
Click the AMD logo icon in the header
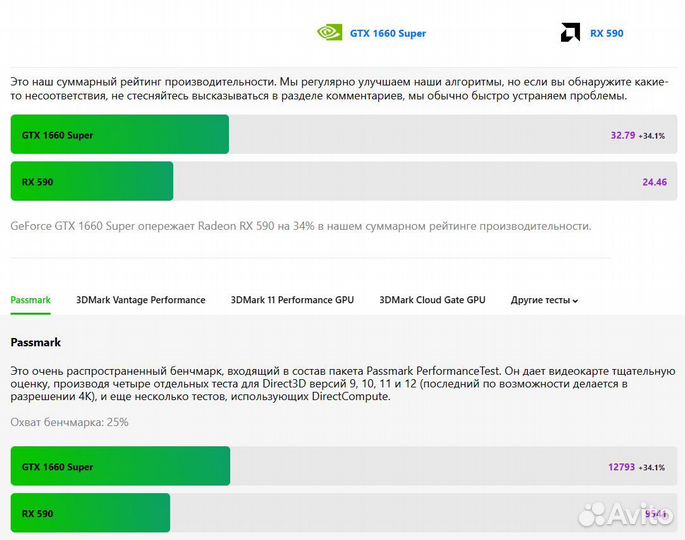tap(570, 32)
